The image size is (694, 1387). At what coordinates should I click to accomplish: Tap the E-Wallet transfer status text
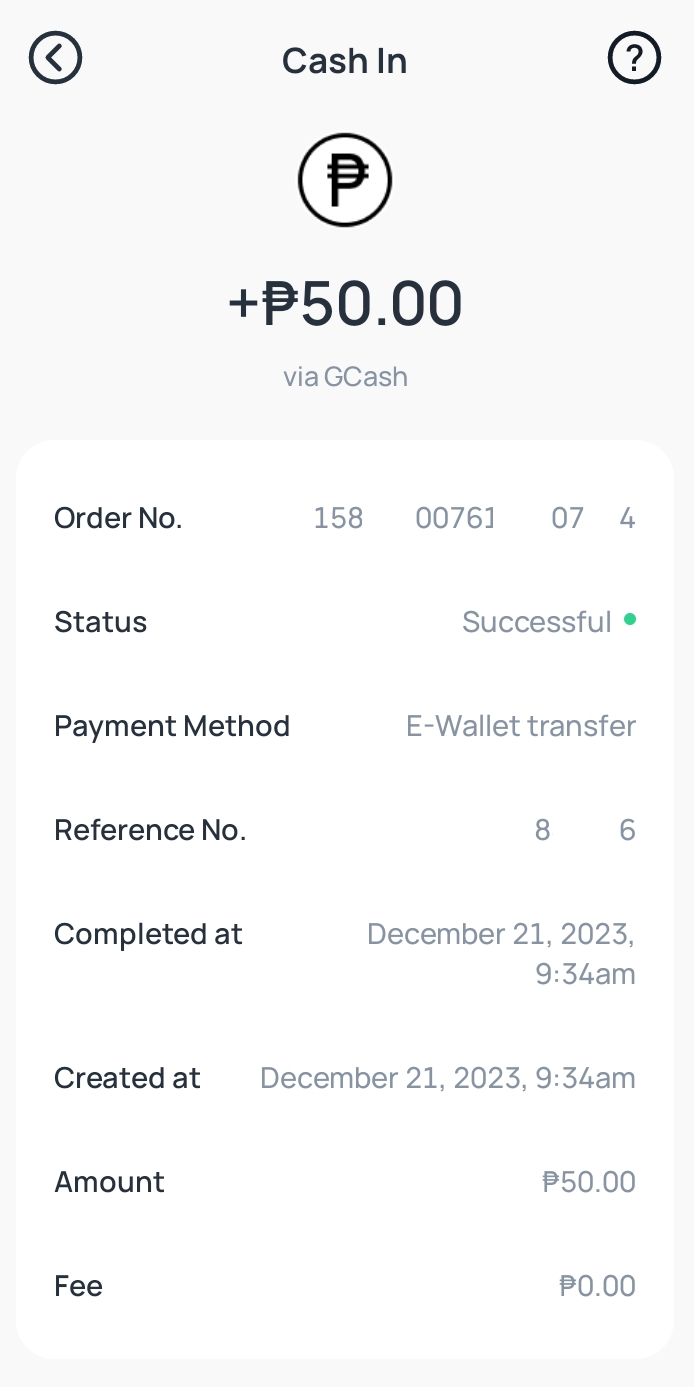[521, 725]
